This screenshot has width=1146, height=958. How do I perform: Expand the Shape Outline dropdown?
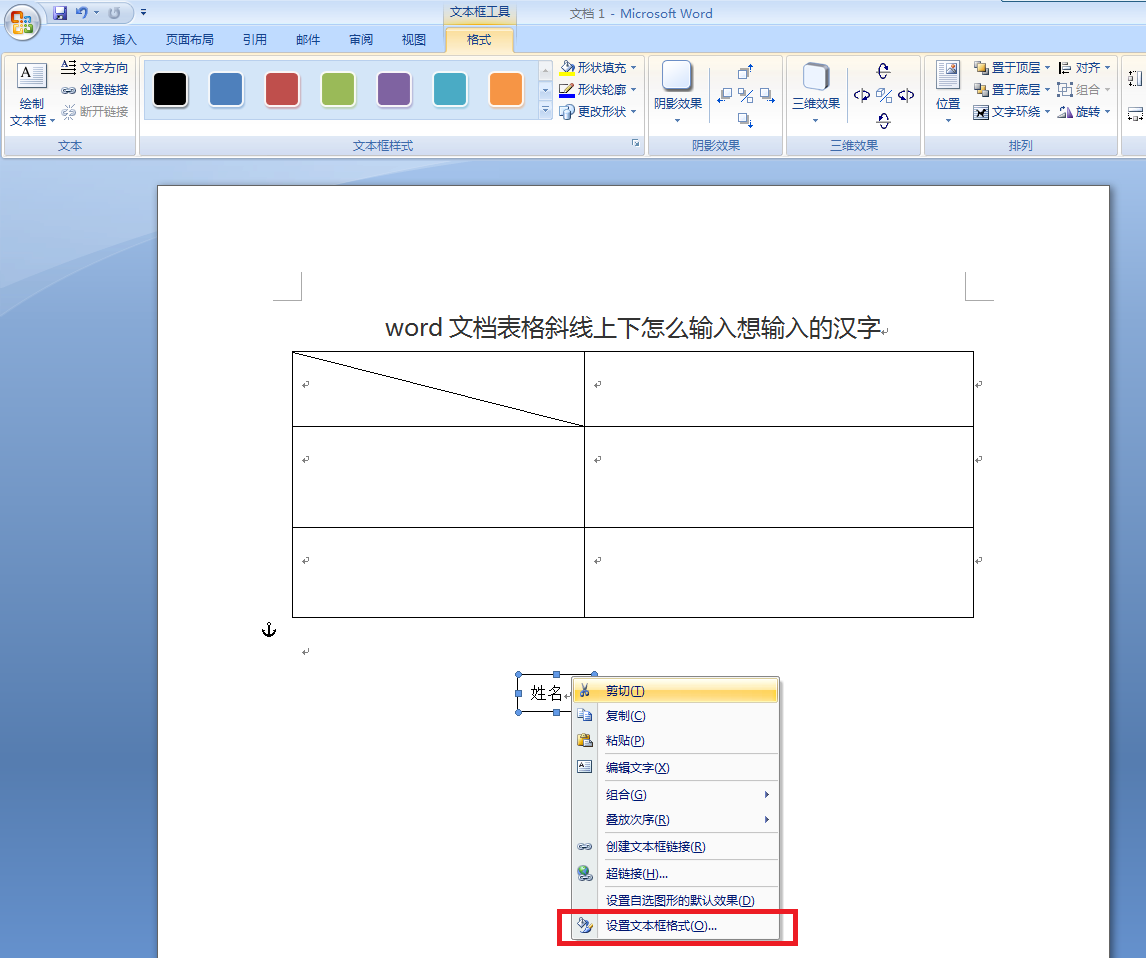click(634, 90)
